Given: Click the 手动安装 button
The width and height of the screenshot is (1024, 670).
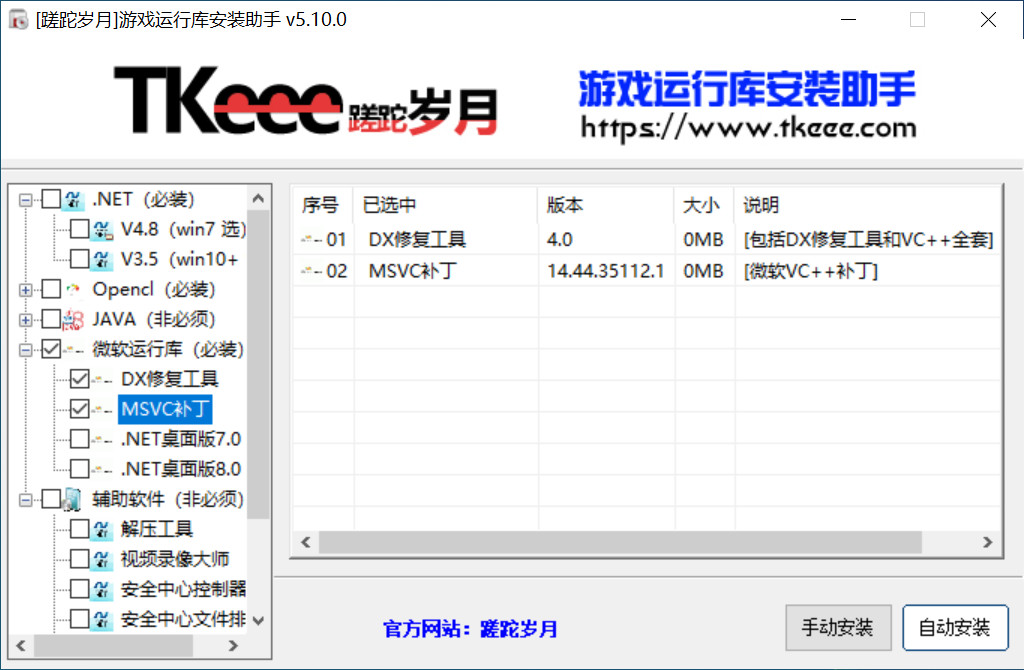Looking at the screenshot, I should point(837,628).
